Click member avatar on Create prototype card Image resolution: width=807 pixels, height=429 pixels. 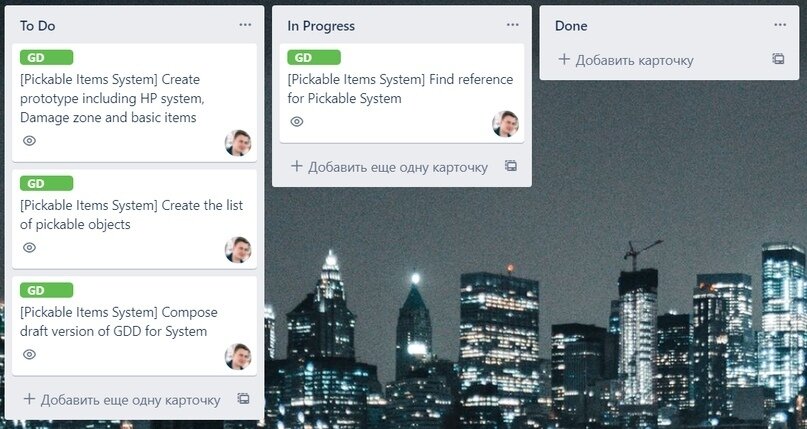pos(238,142)
